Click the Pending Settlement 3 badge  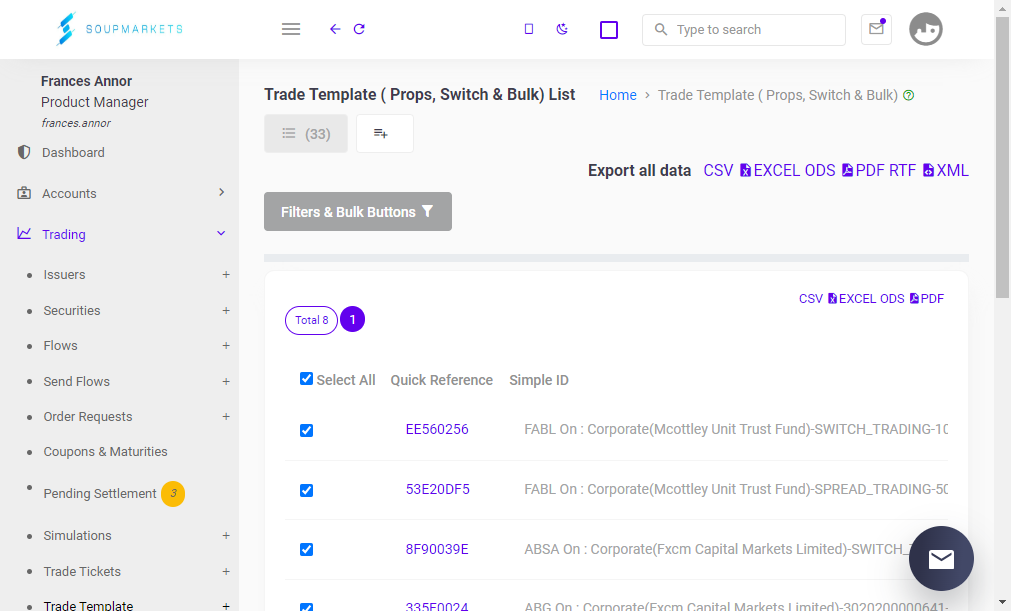tap(173, 494)
